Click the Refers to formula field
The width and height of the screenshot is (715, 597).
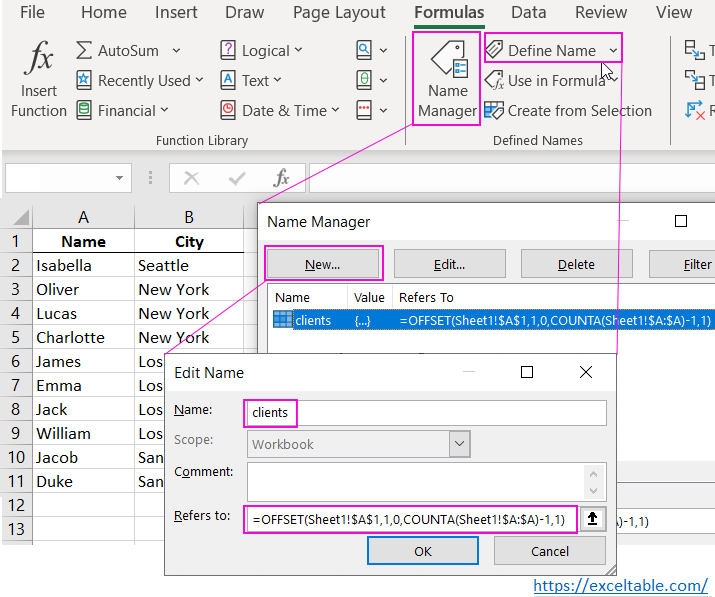click(410, 519)
